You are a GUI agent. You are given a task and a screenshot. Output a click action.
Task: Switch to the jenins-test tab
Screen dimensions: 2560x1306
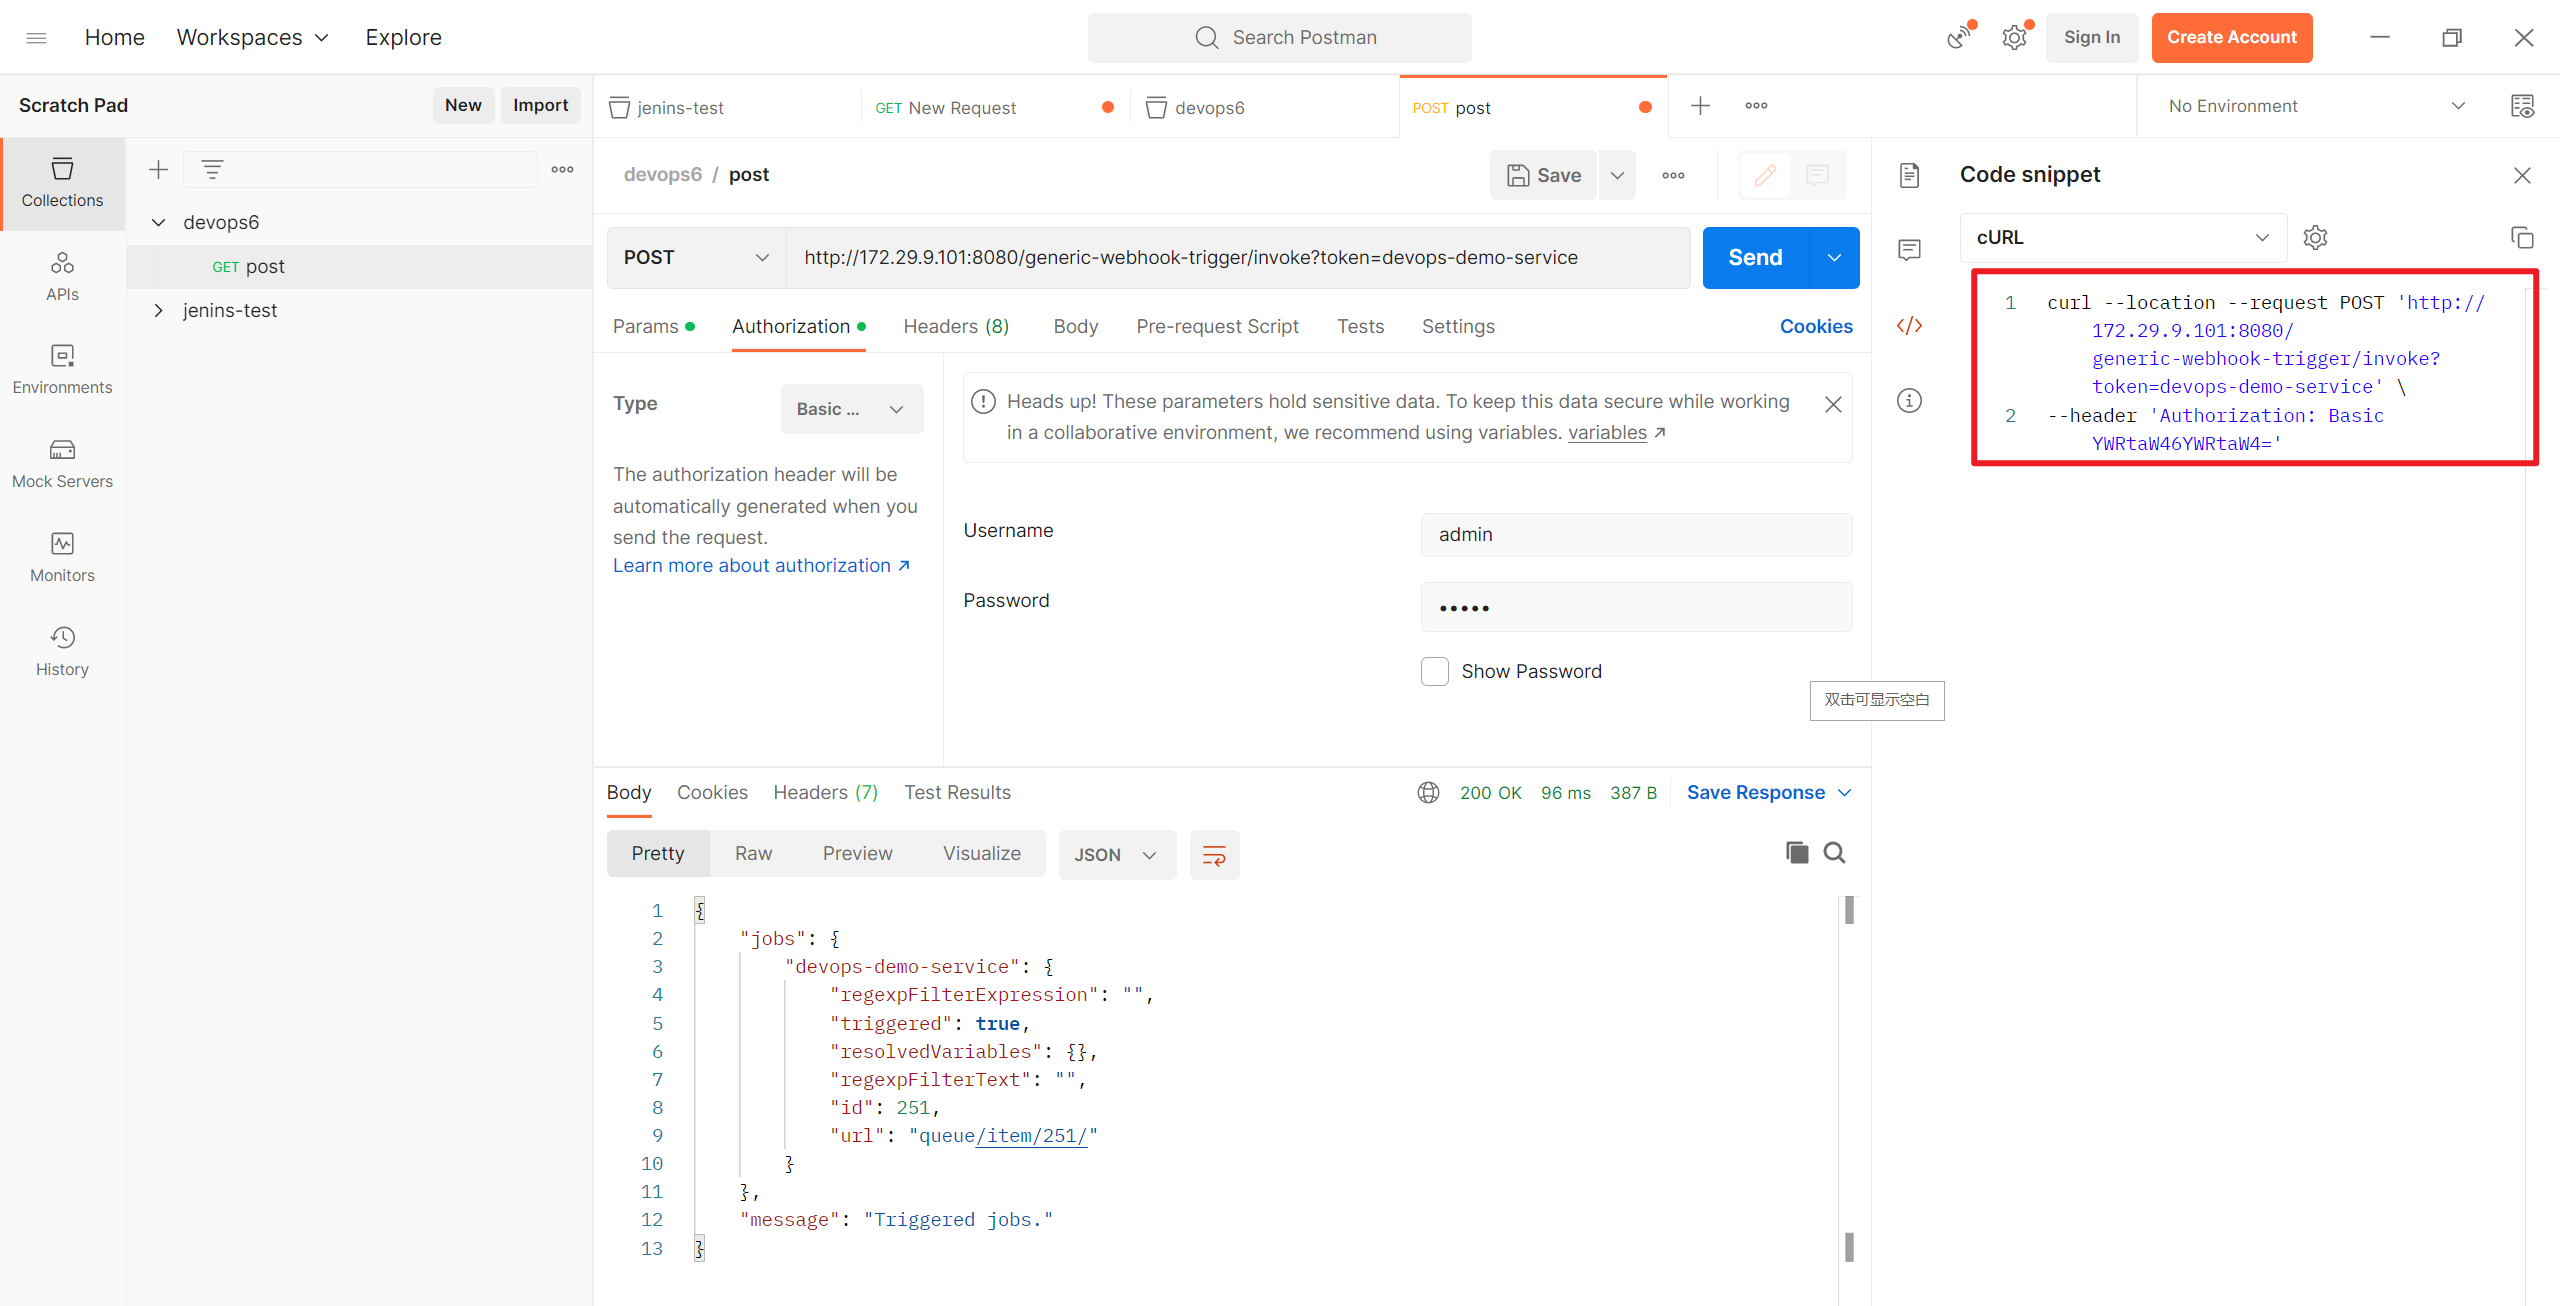pyautogui.click(x=727, y=107)
